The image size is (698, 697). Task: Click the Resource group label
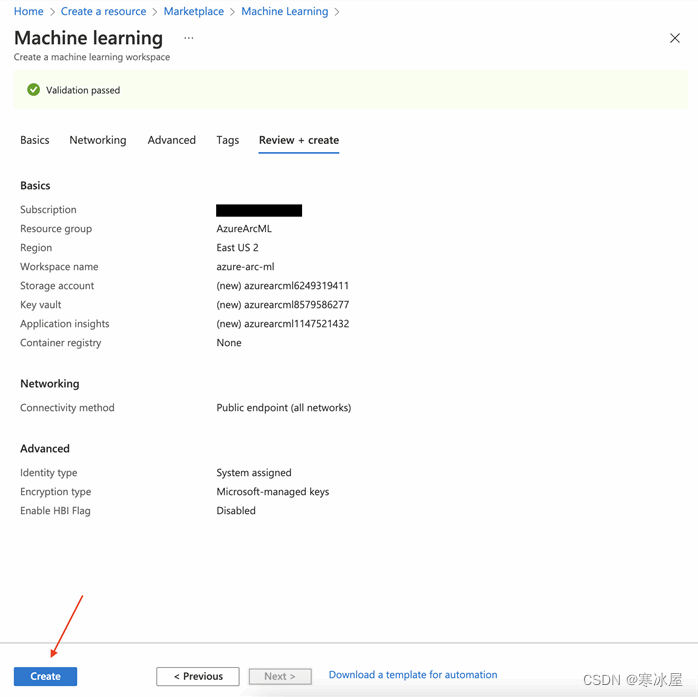(x=56, y=229)
